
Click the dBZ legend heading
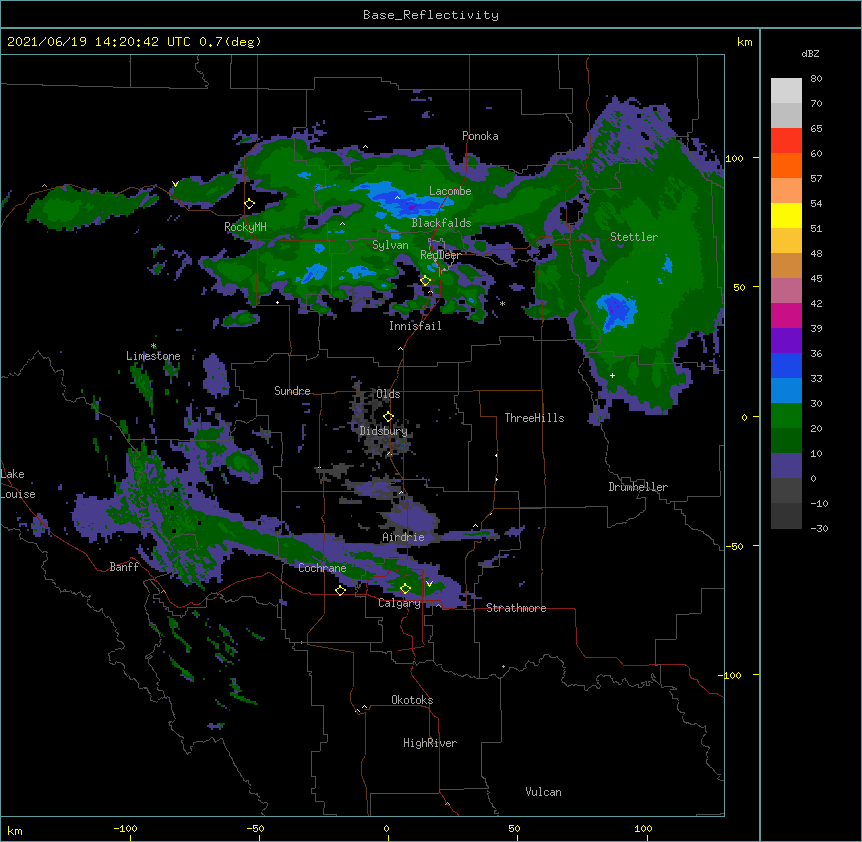click(810, 53)
